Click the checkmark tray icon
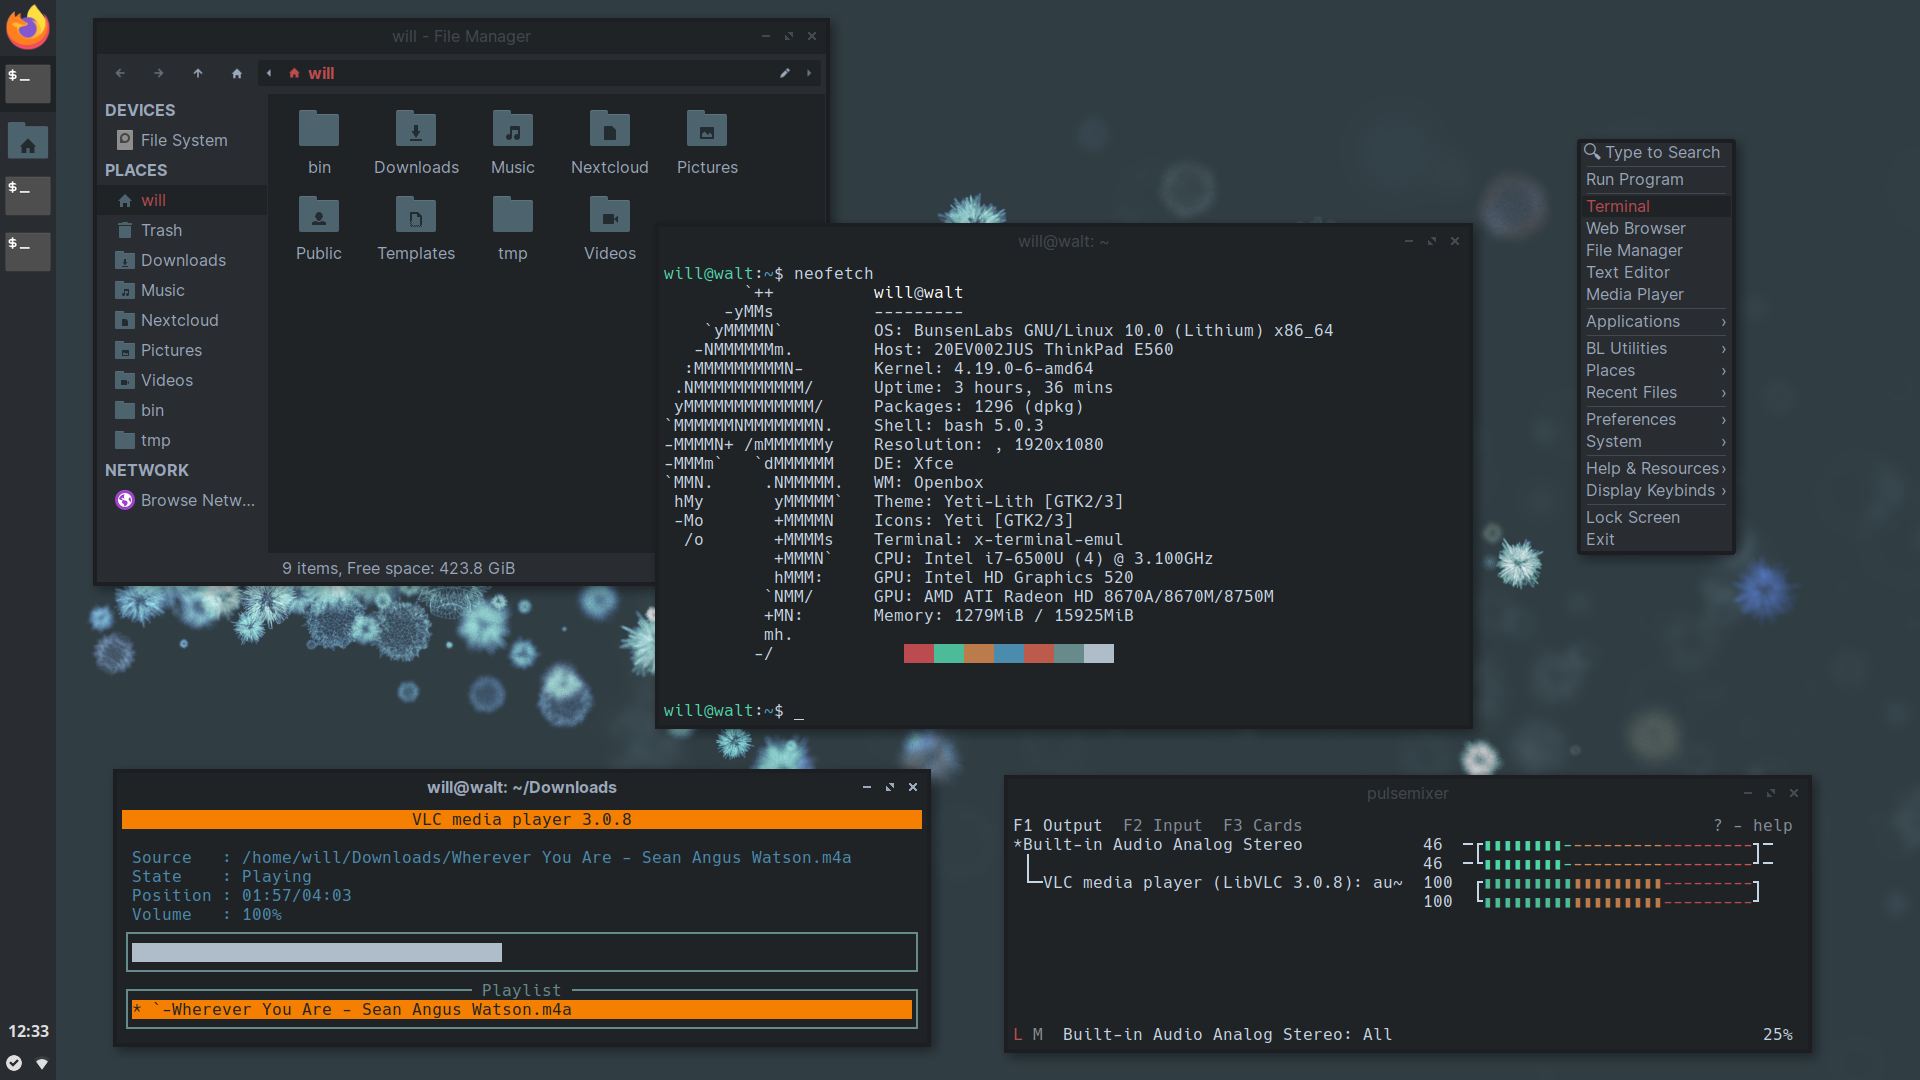1920x1080 pixels. pos(14,1063)
